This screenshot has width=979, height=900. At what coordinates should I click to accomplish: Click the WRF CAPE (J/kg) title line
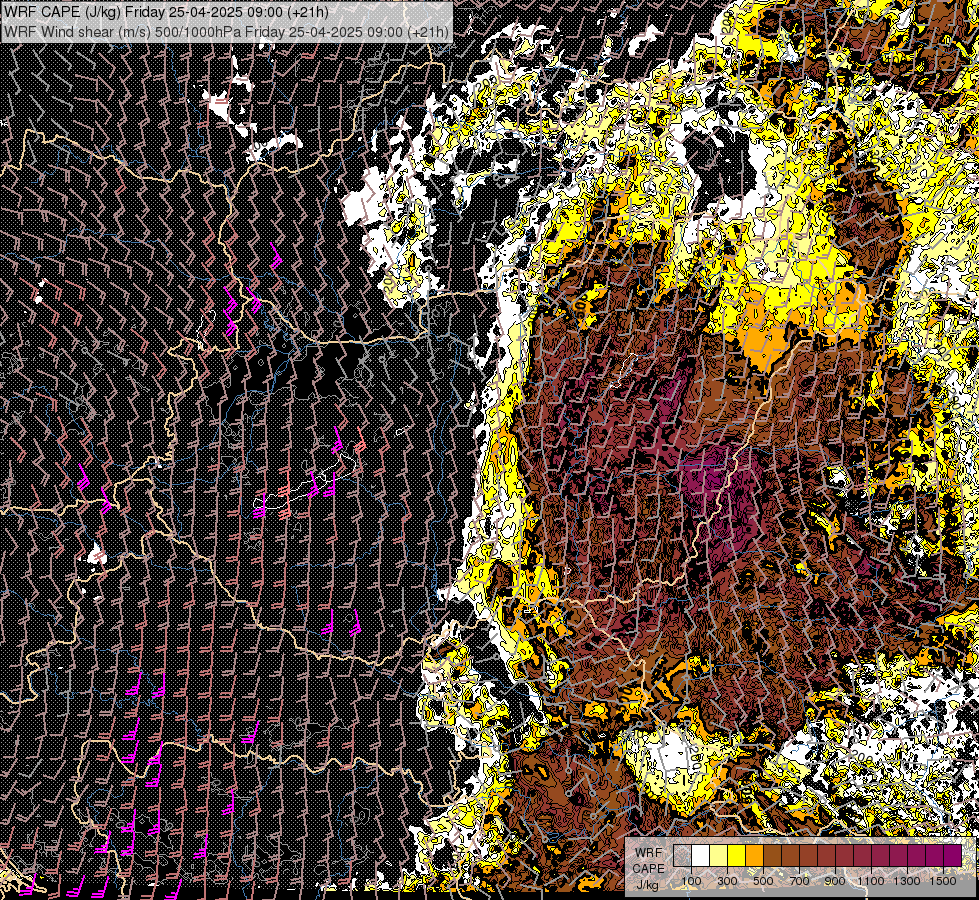click(x=166, y=12)
